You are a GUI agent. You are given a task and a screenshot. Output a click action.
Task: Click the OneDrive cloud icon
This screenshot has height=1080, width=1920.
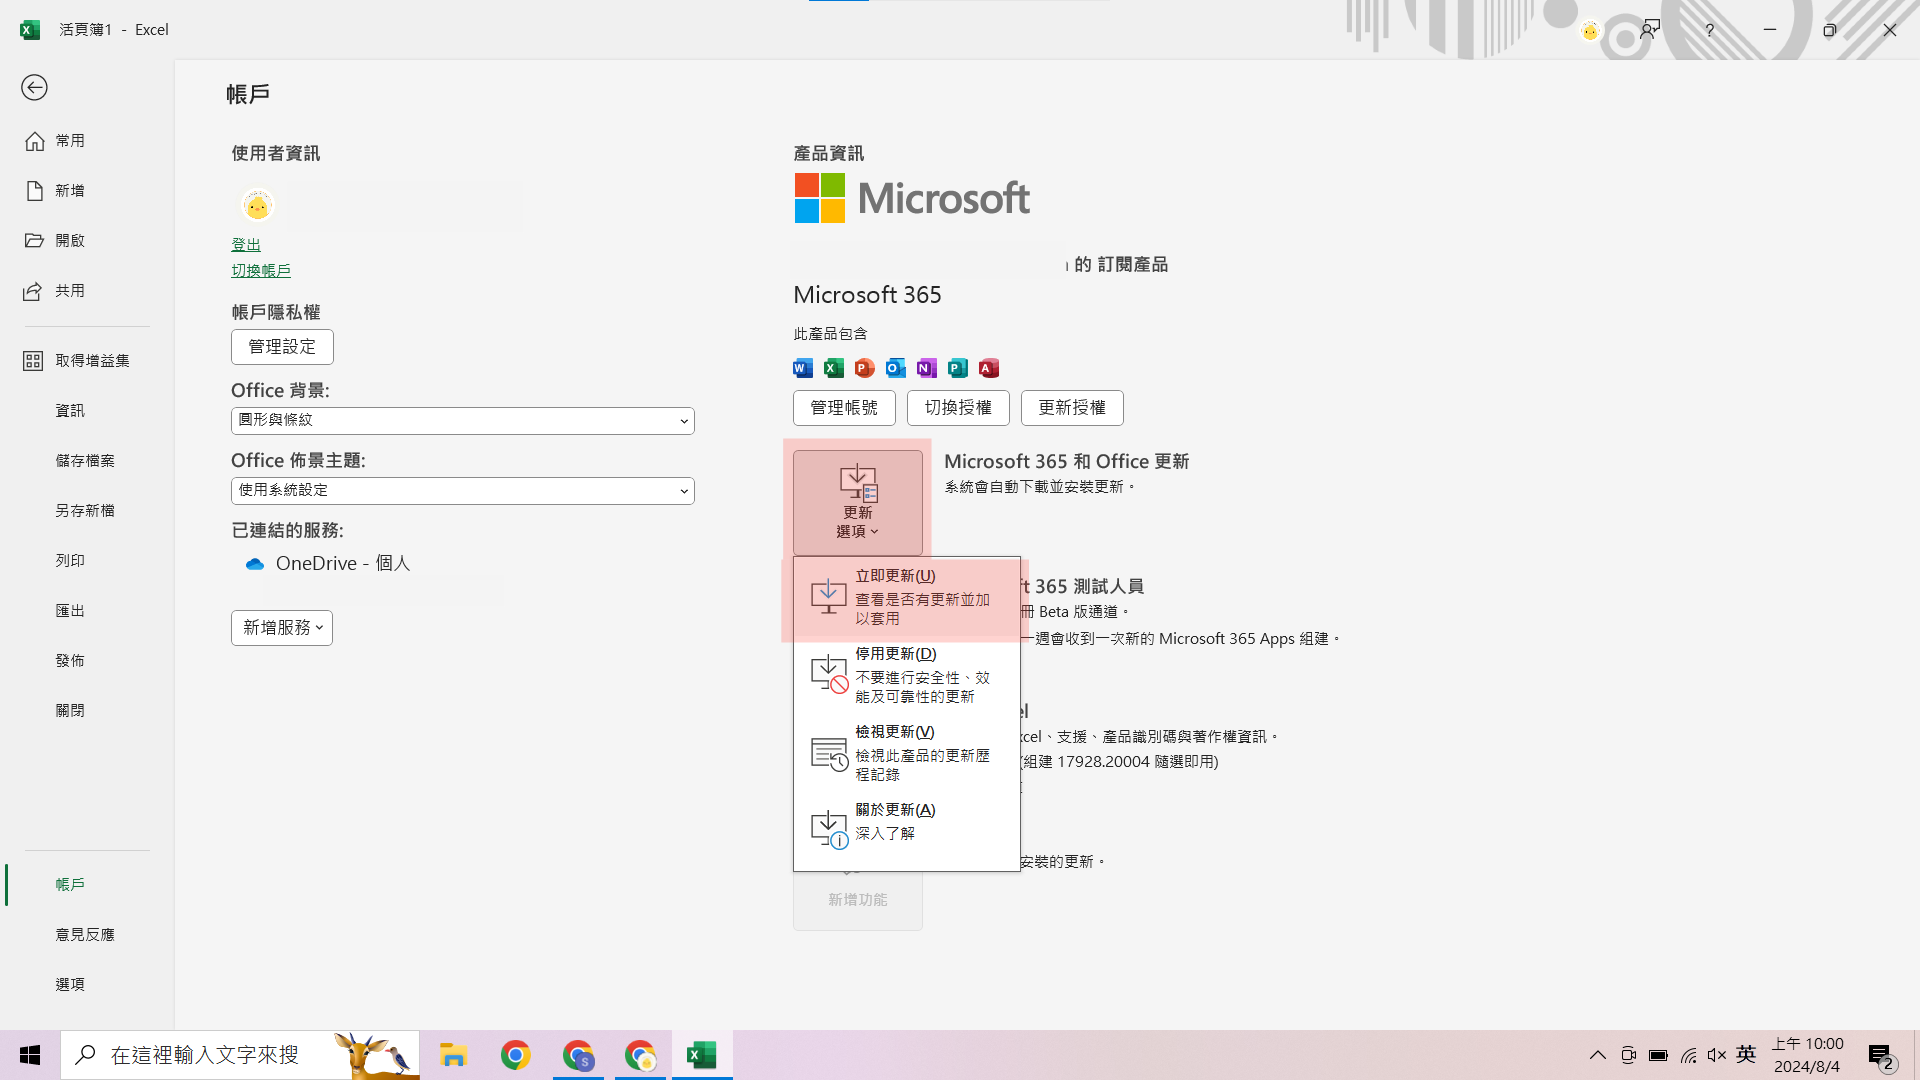[255, 564]
